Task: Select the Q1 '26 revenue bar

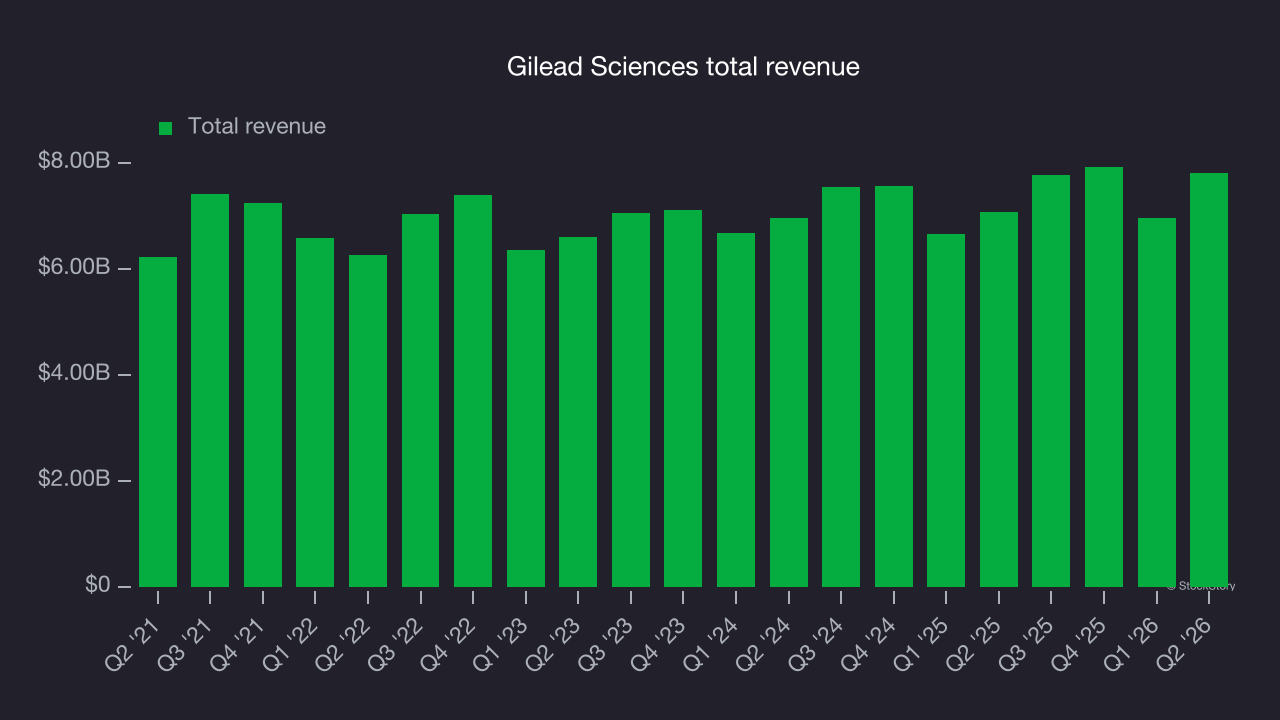Action: click(x=1157, y=402)
